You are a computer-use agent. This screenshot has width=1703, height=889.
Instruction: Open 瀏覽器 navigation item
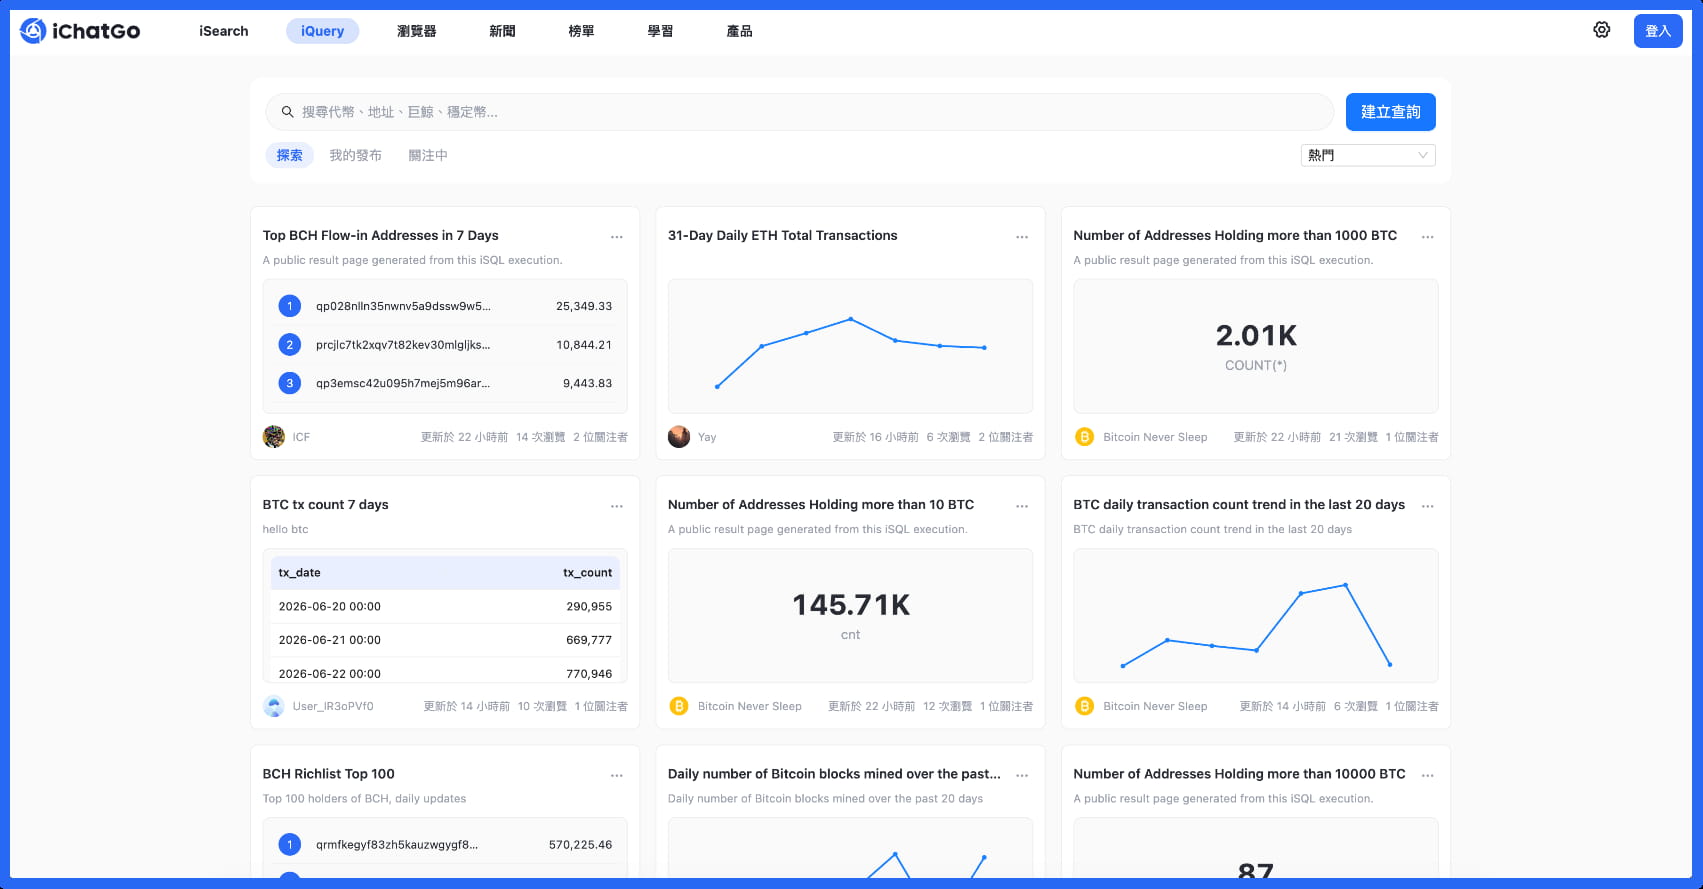[417, 31]
